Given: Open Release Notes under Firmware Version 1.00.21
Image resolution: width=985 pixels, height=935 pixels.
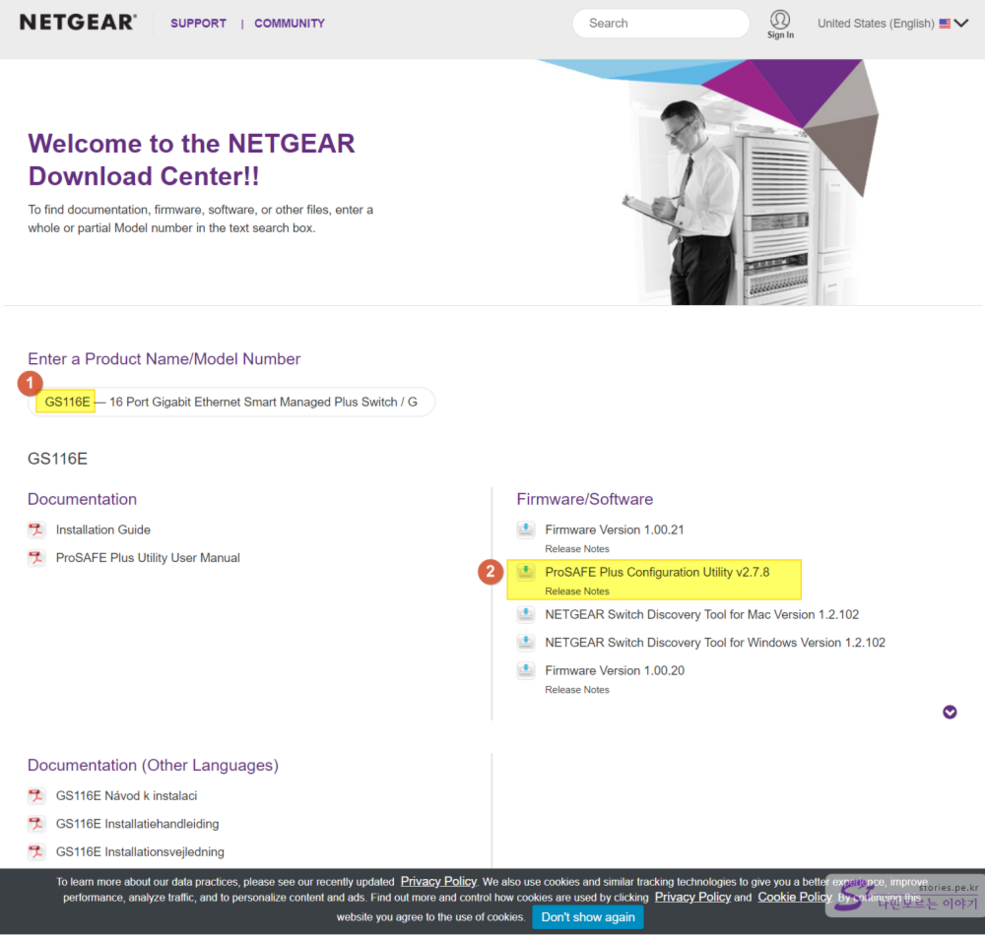Looking at the screenshot, I should coord(576,549).
